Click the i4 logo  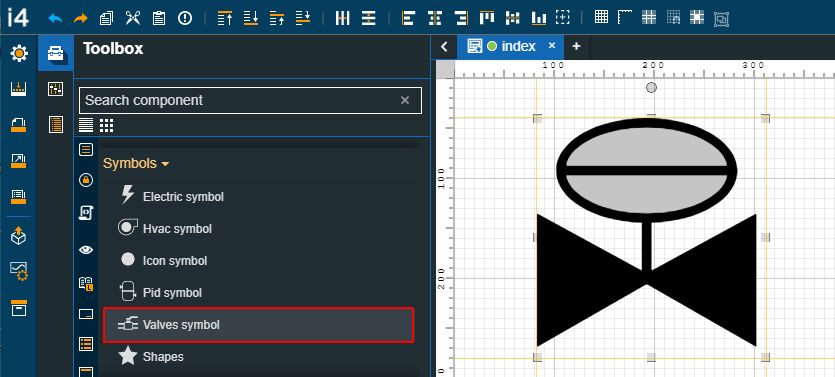pos(18,18)
